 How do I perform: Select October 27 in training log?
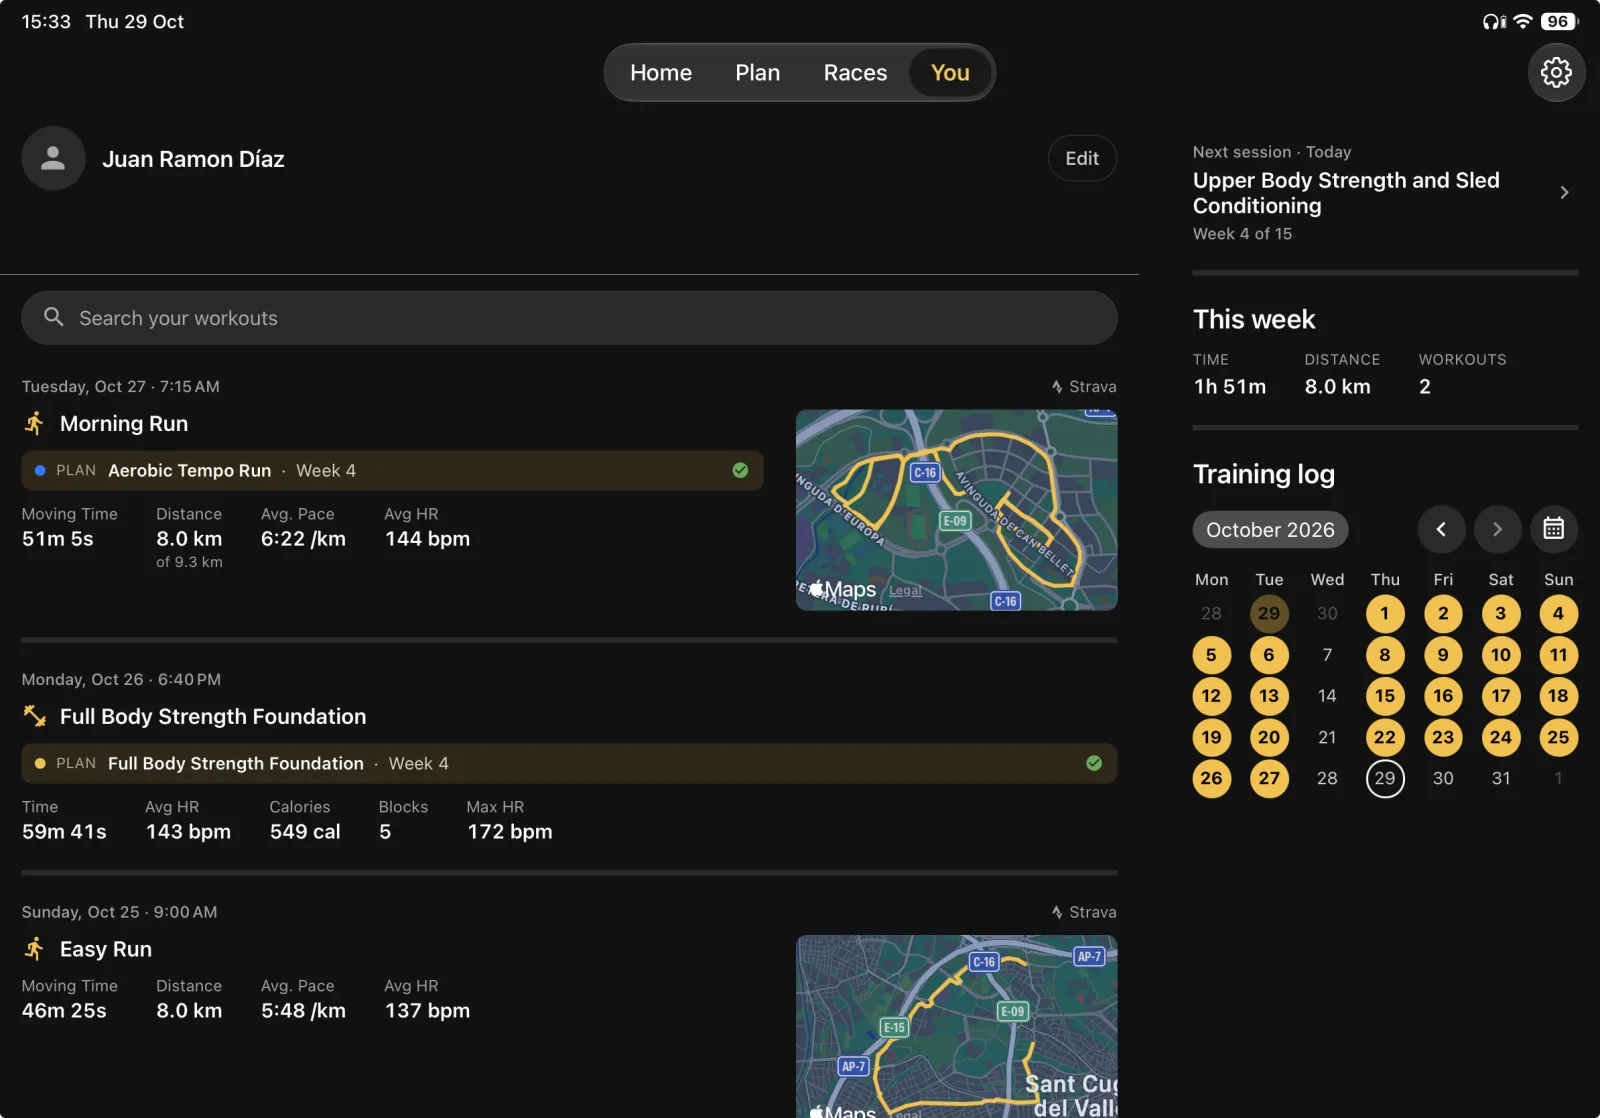[x=1269, y=778]
